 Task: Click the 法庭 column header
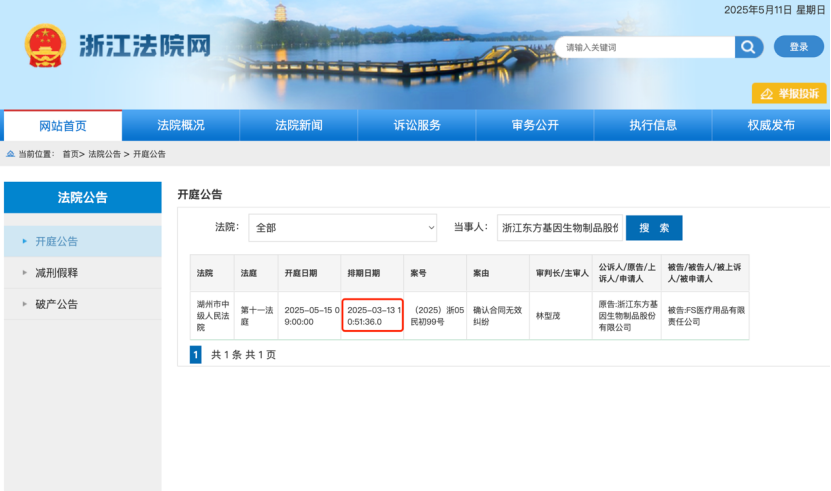pos(257,273)
